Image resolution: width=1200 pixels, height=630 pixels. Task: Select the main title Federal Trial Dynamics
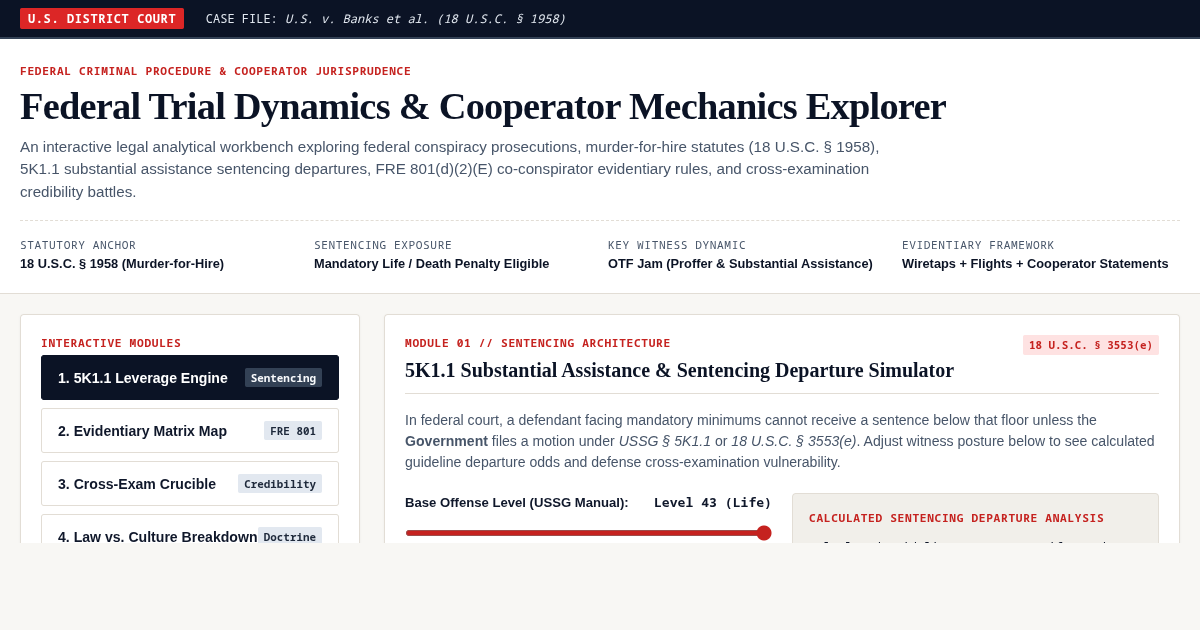483,106
